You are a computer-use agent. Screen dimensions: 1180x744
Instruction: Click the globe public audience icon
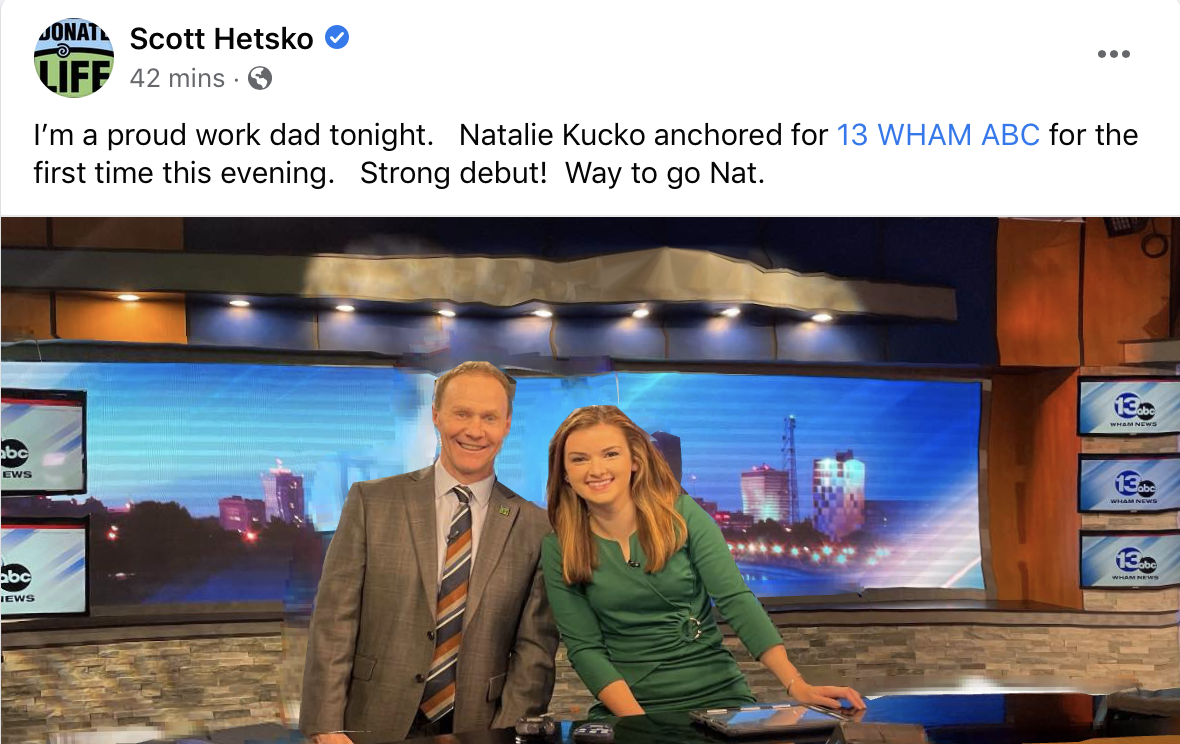point(260,78)
